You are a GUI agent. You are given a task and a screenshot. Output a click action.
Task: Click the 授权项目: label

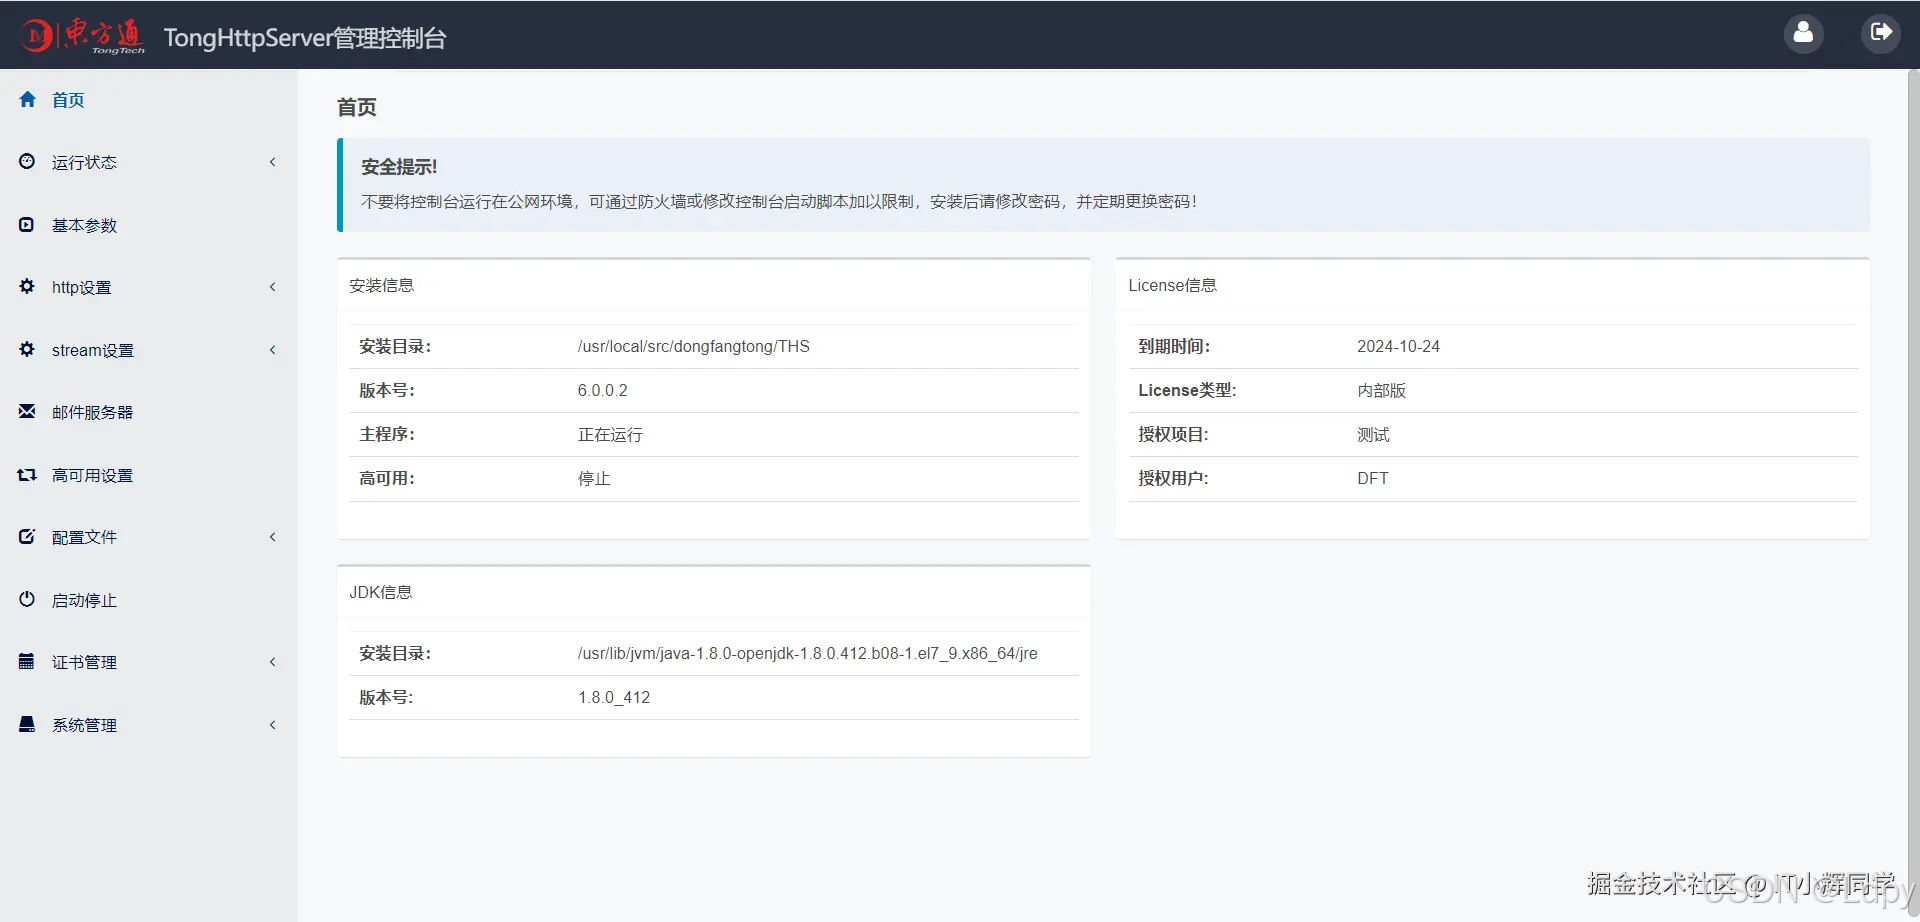[1173, 434]
